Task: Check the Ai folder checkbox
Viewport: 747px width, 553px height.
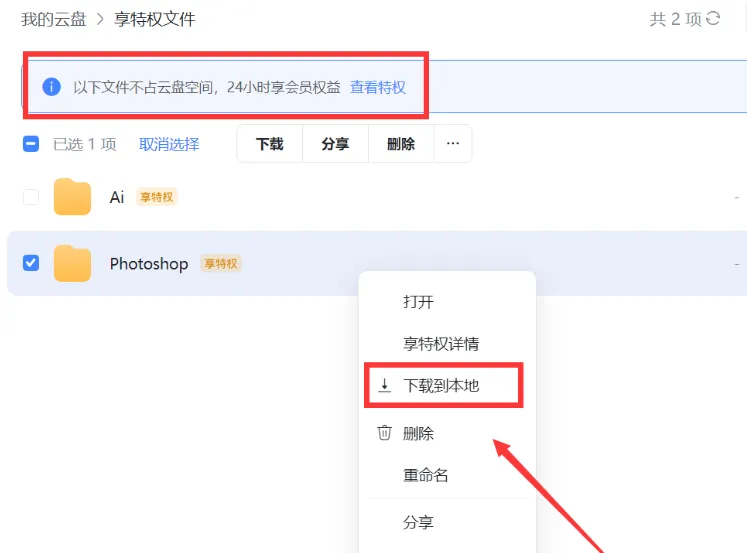Action: (x=31, y=197)
